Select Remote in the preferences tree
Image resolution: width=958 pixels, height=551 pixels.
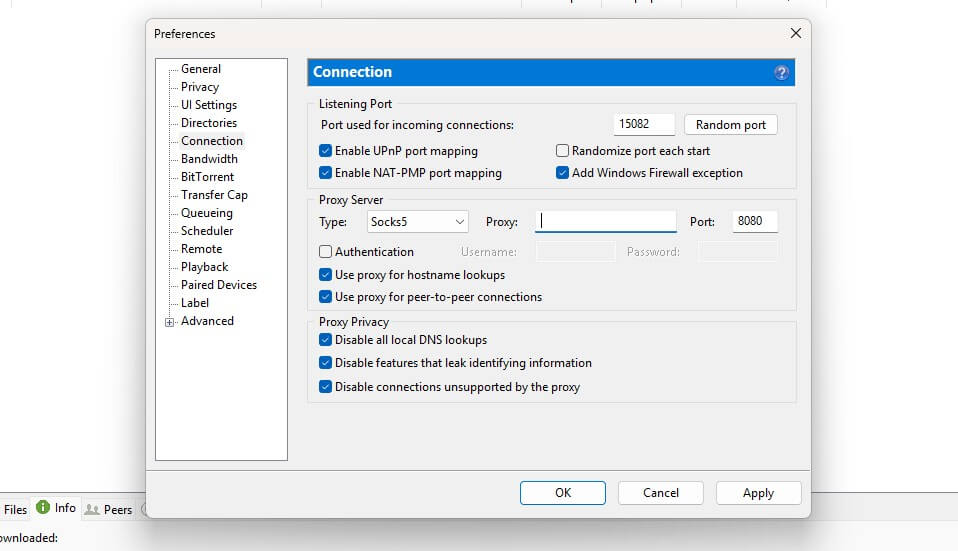click(x=202, y=249)
